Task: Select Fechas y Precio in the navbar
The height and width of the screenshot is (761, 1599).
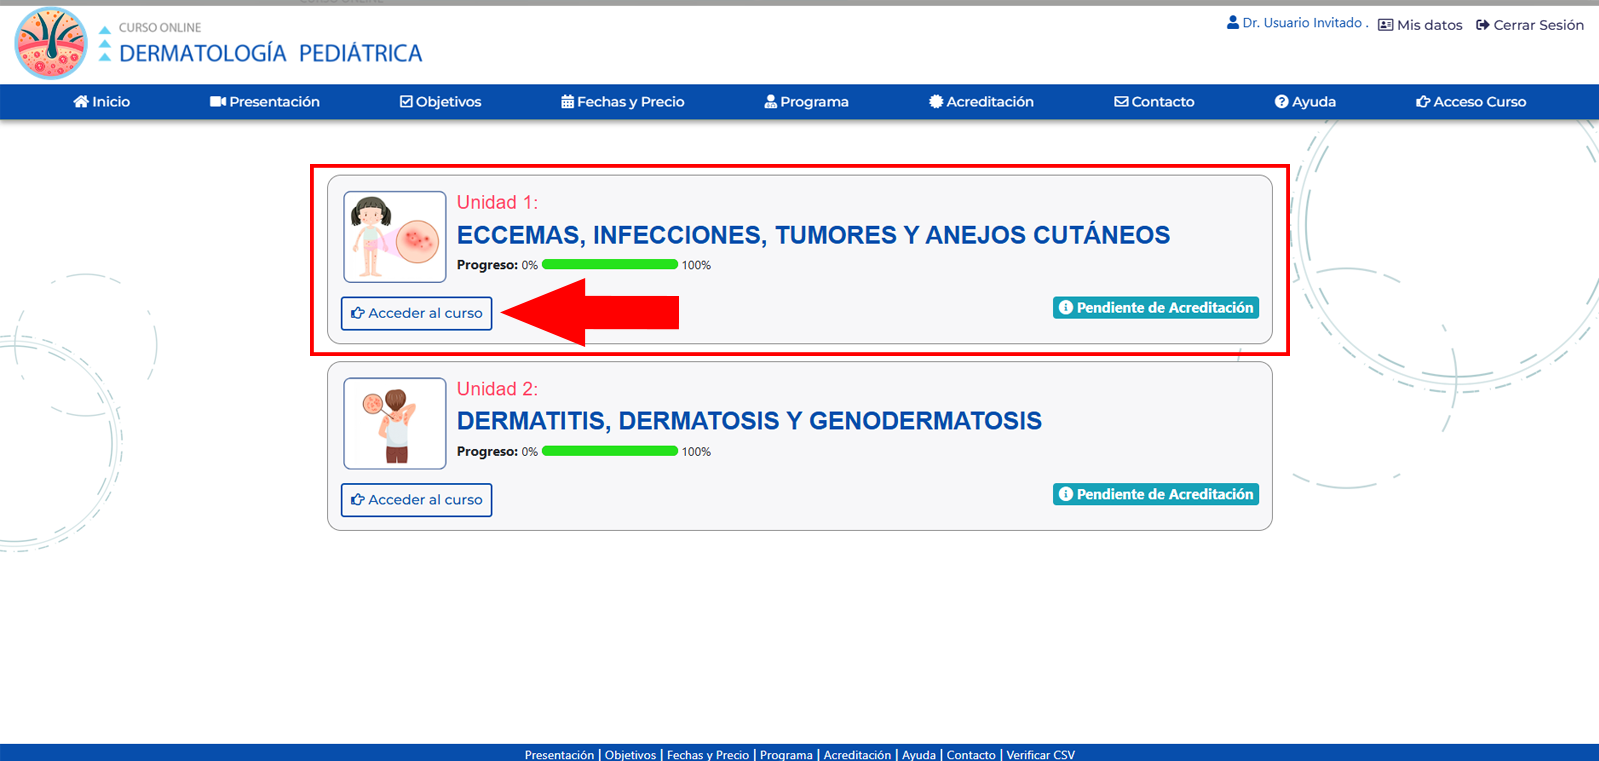Action: pos(623,102)
